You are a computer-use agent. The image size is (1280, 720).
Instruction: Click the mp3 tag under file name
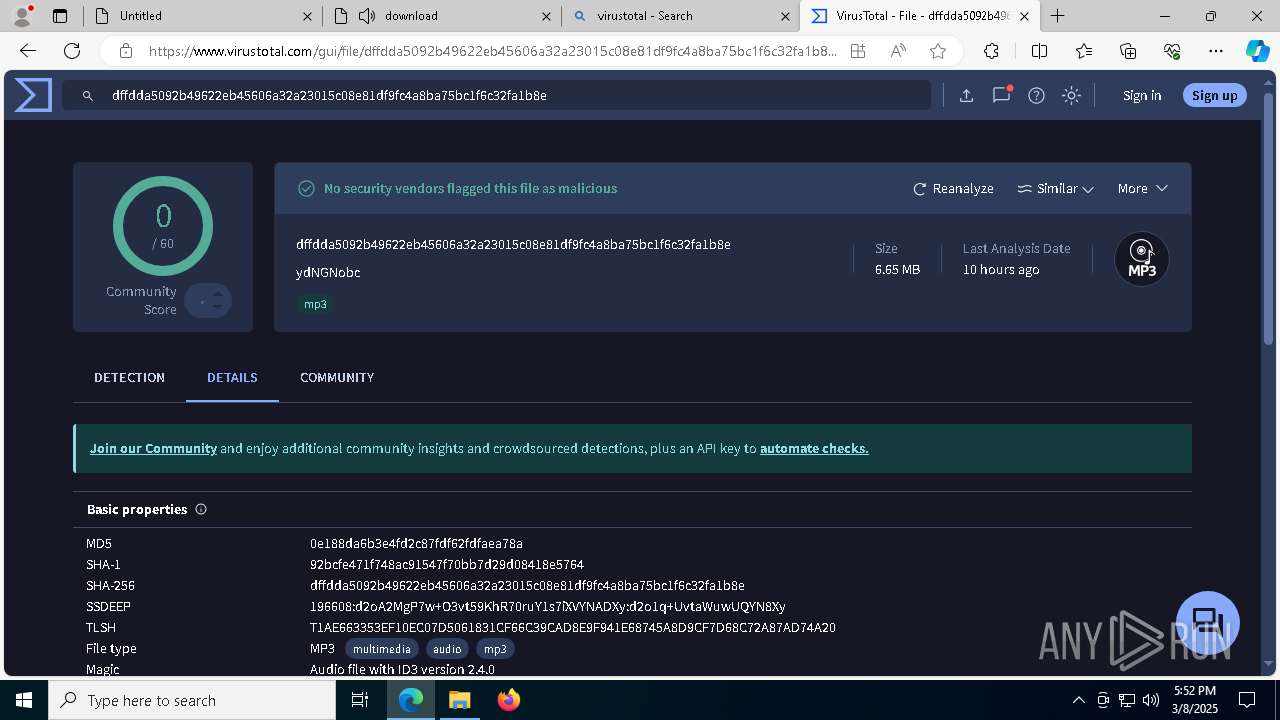click(x=315, y=304)
